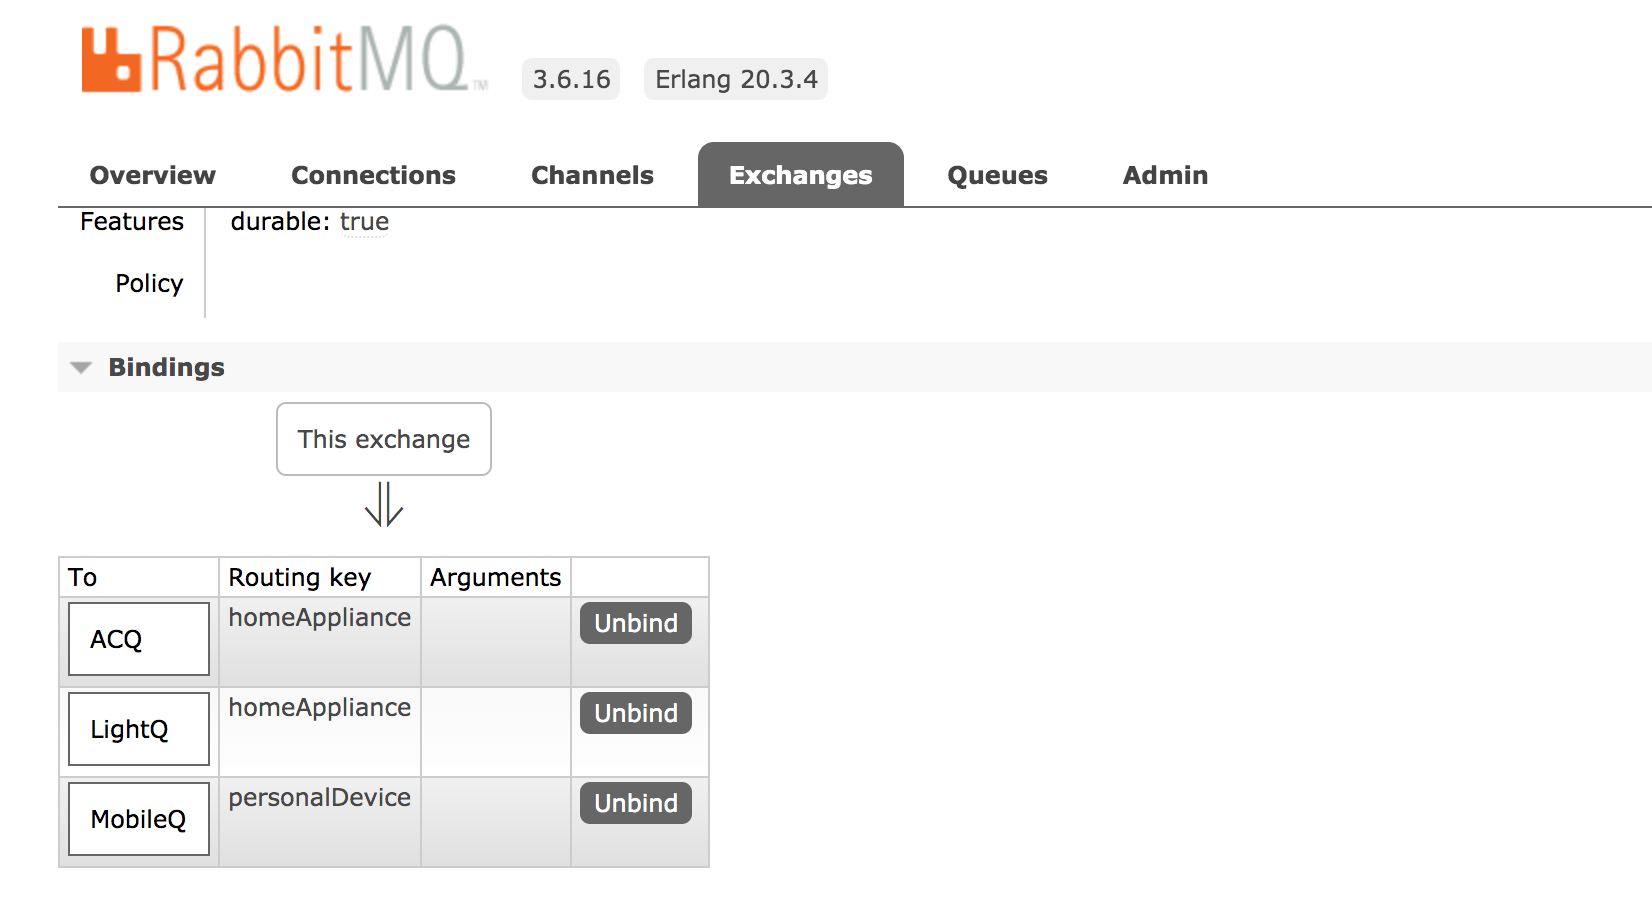Click the durable 'true' link

[364, 222]
